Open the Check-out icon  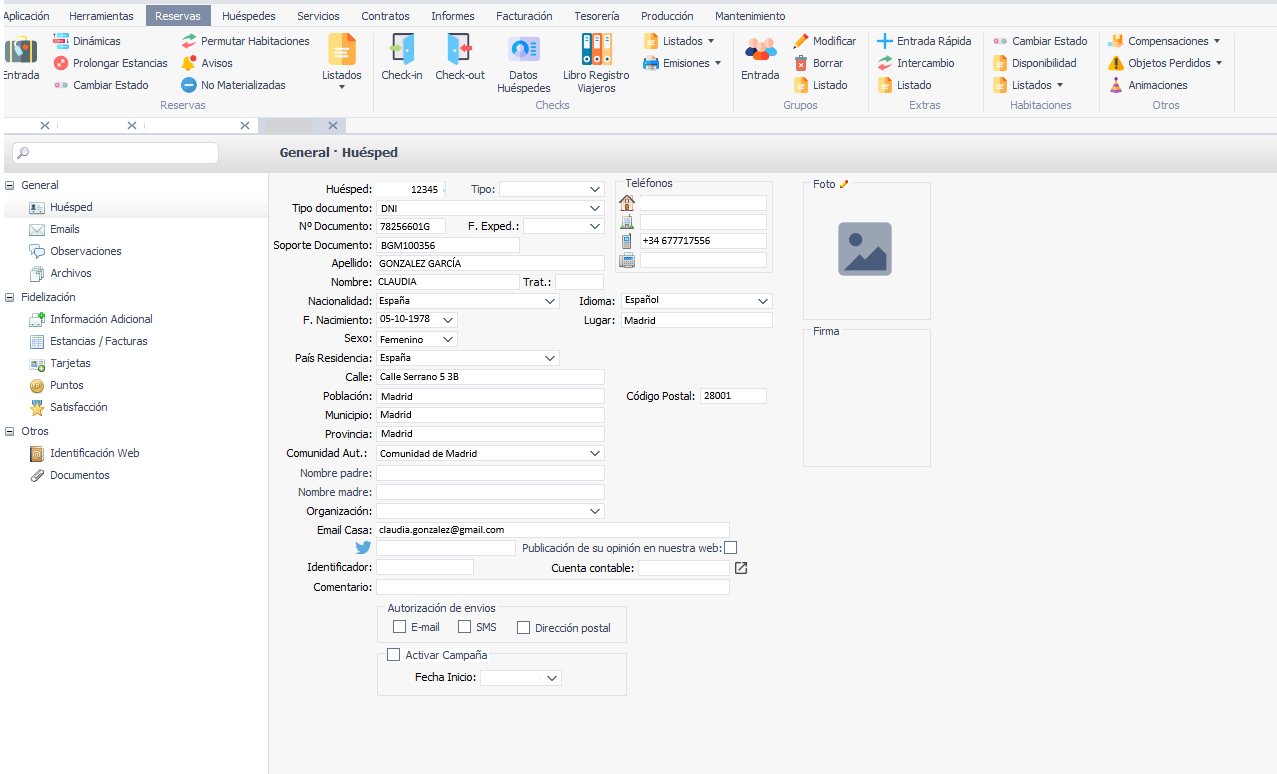tap(460, 58)
